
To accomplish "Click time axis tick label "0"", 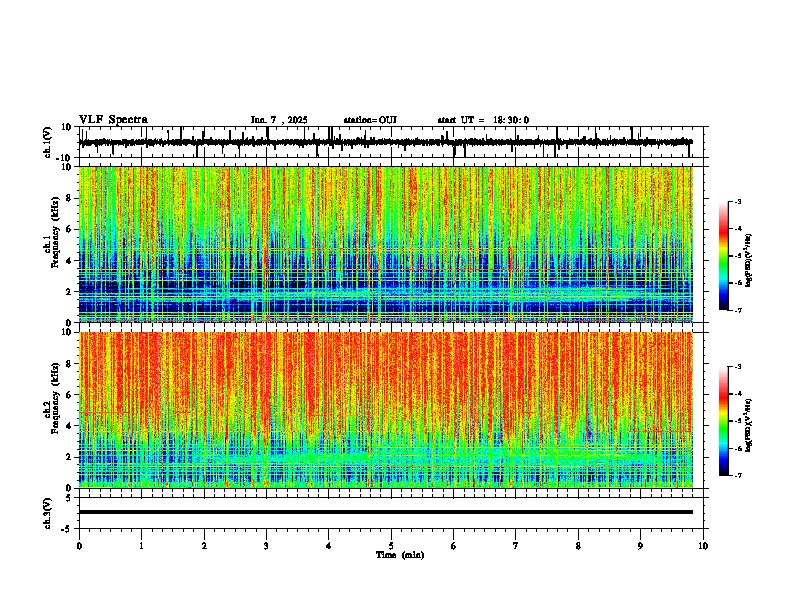I will [x=79, y=546].
